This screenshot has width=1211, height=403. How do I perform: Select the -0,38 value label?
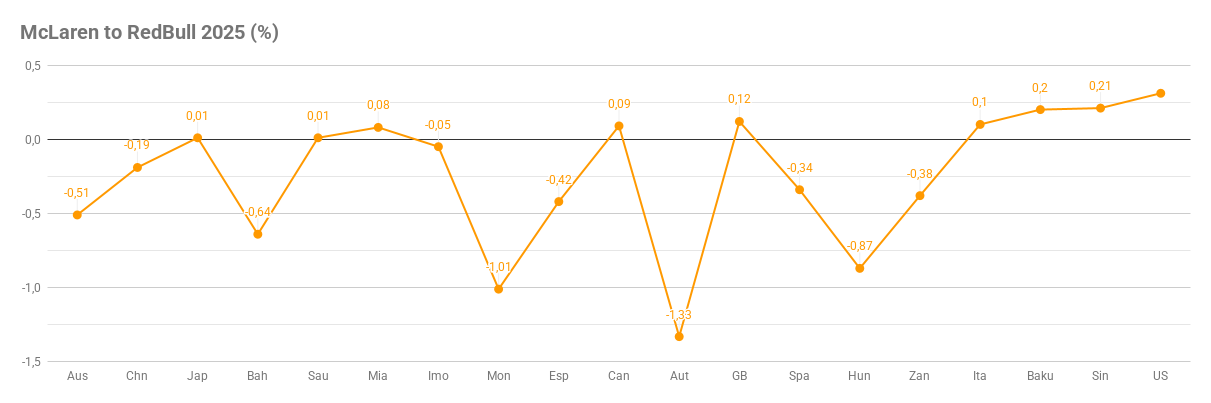tap(919, 174)
